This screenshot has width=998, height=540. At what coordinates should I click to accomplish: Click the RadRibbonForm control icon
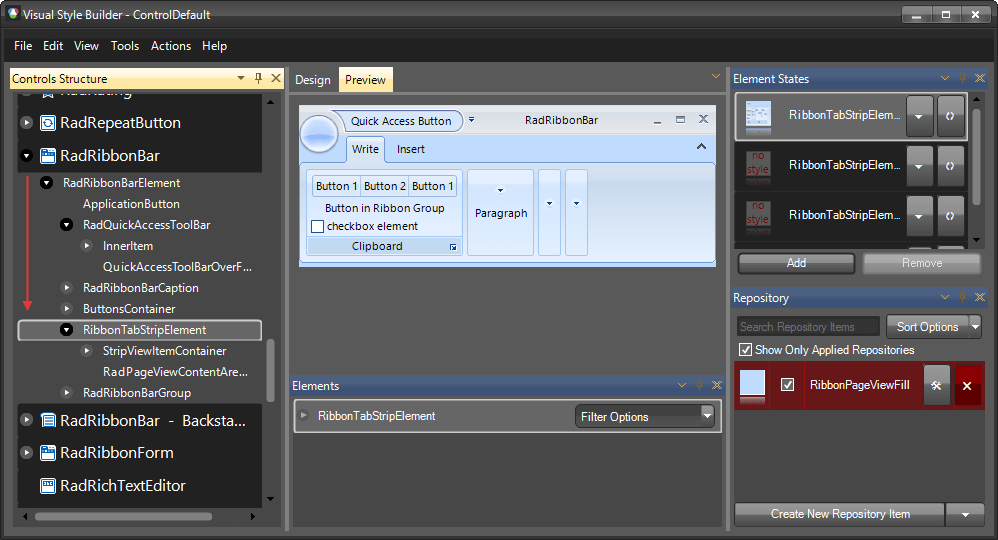[48, 453]
